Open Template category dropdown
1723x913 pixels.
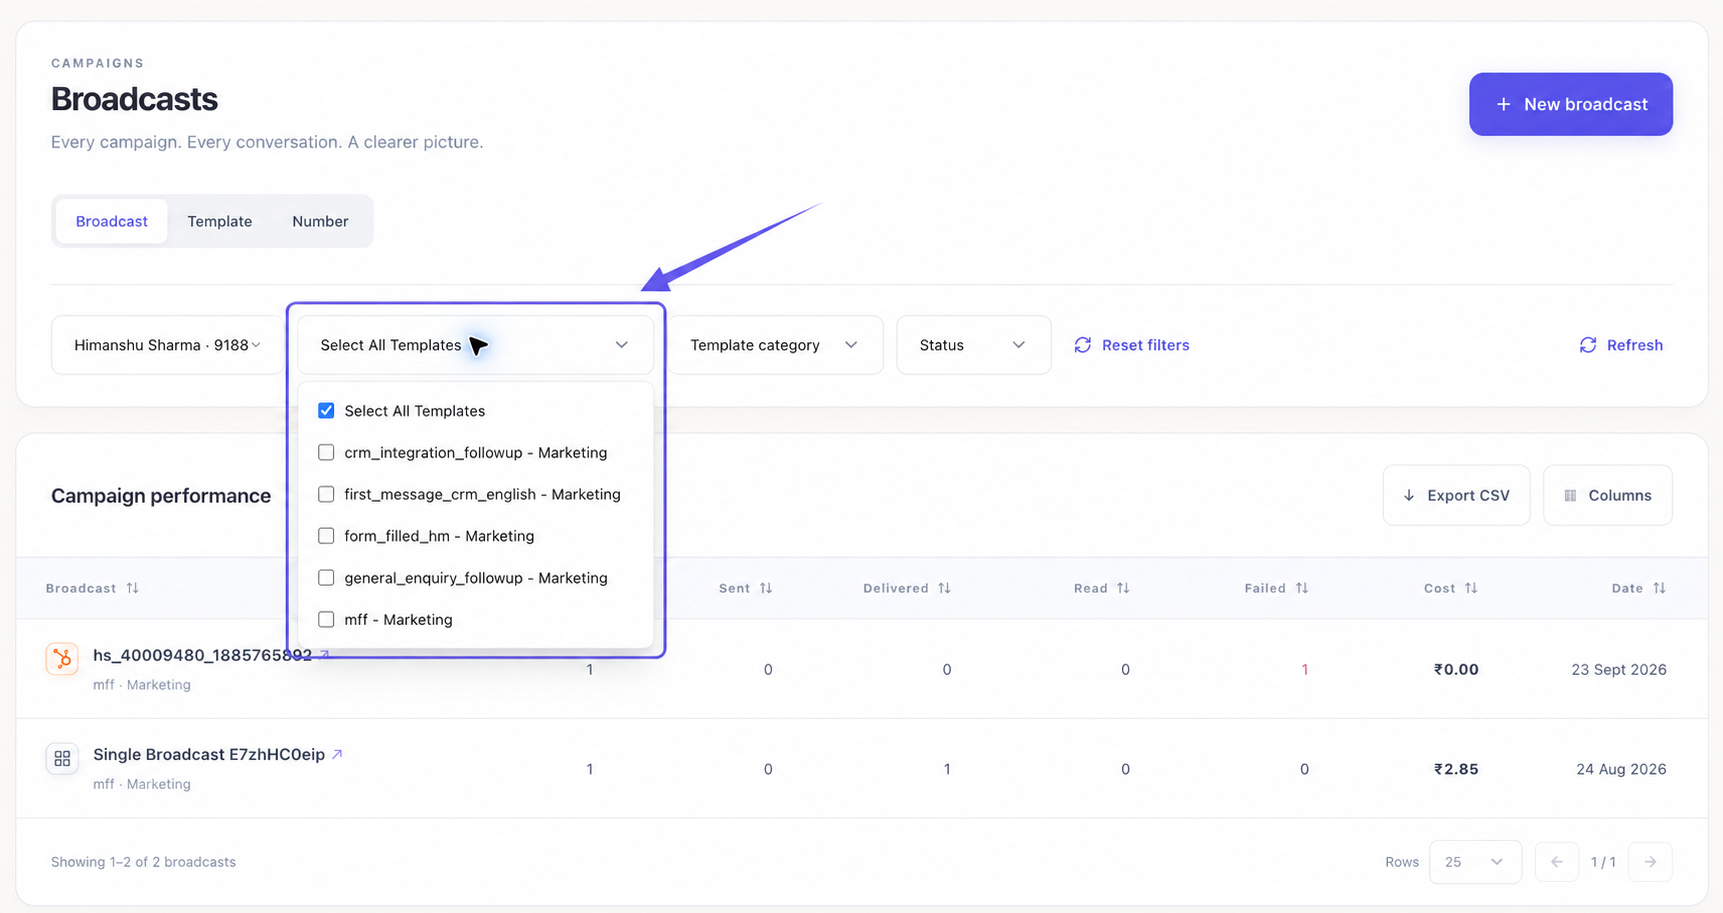775,345
